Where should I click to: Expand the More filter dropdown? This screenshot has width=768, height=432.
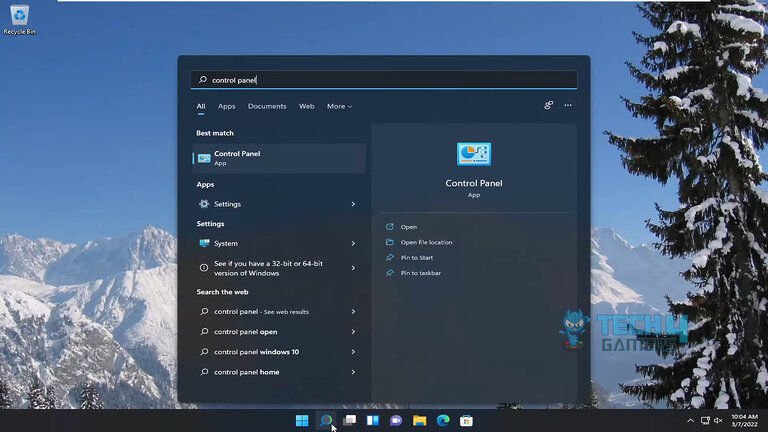[339, 106]
